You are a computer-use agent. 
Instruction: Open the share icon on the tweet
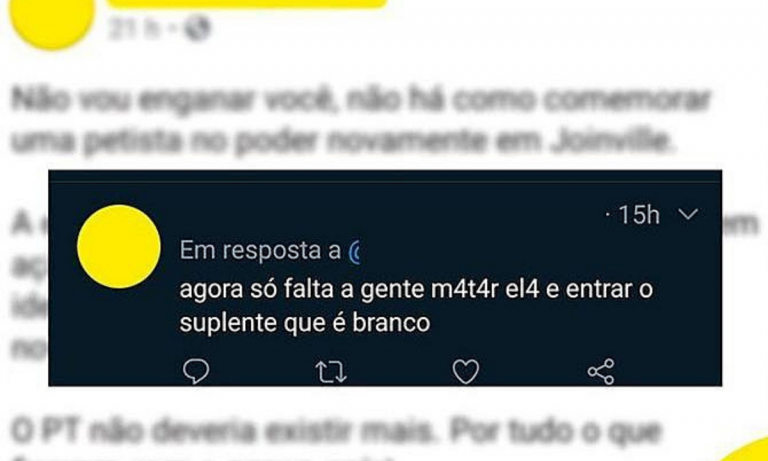point(600,371)
